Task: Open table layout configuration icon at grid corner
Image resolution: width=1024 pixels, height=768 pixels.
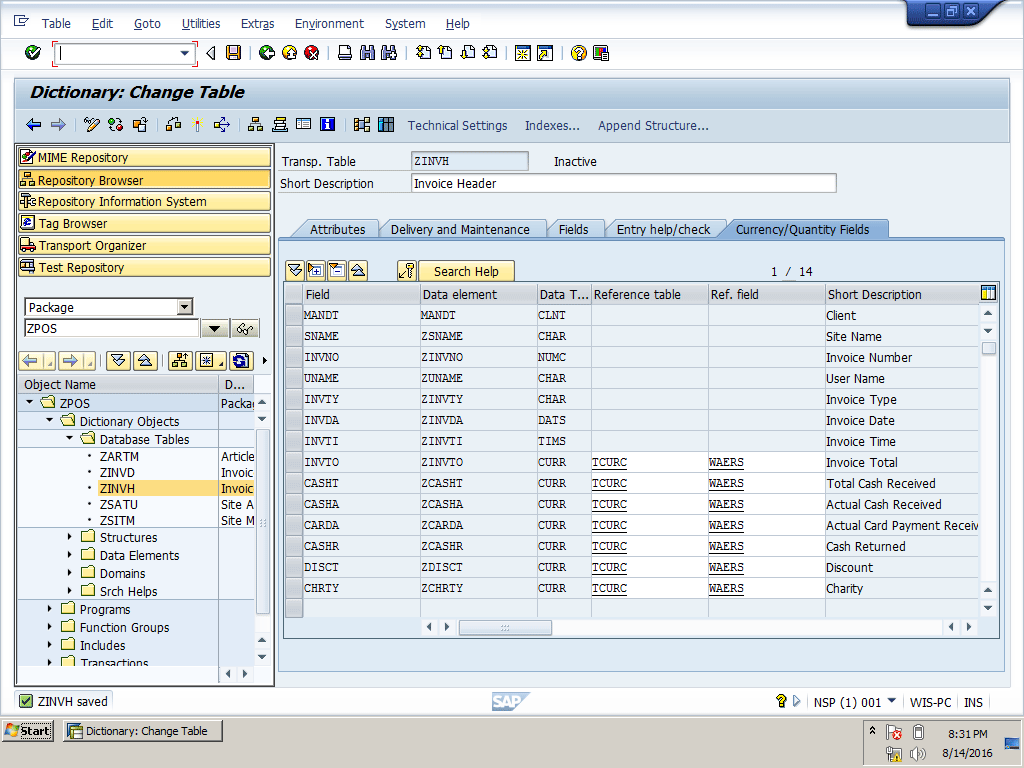Action: (988, 293)
